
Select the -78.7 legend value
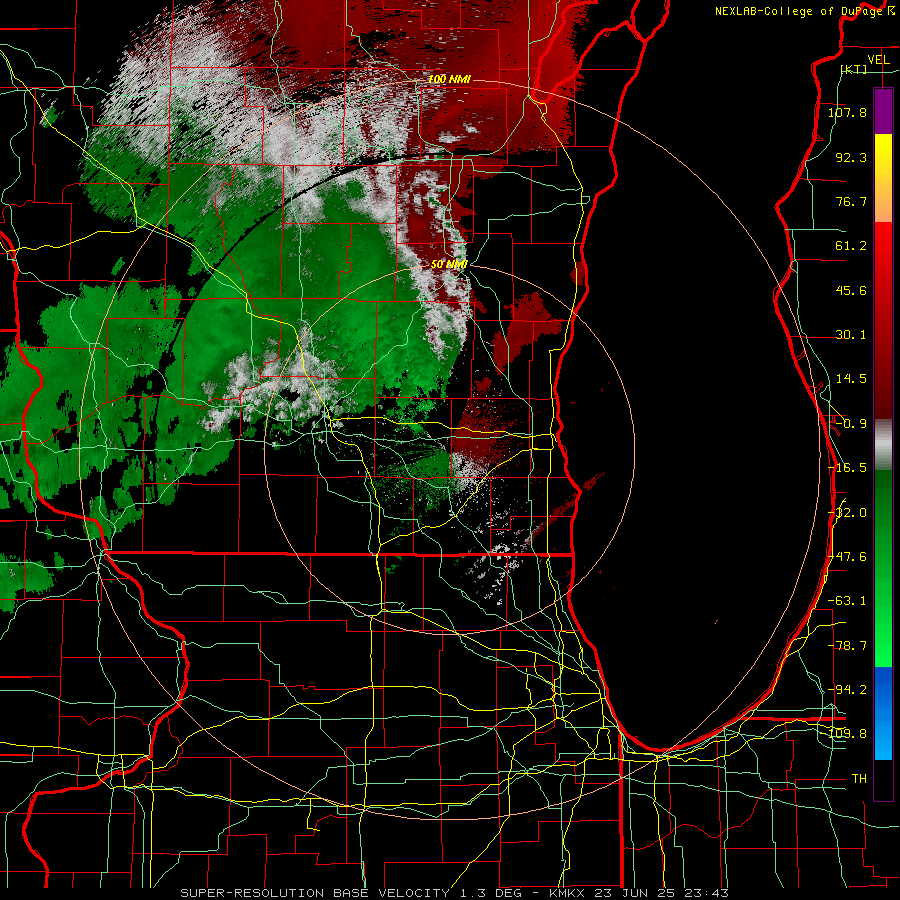(847, 646)
